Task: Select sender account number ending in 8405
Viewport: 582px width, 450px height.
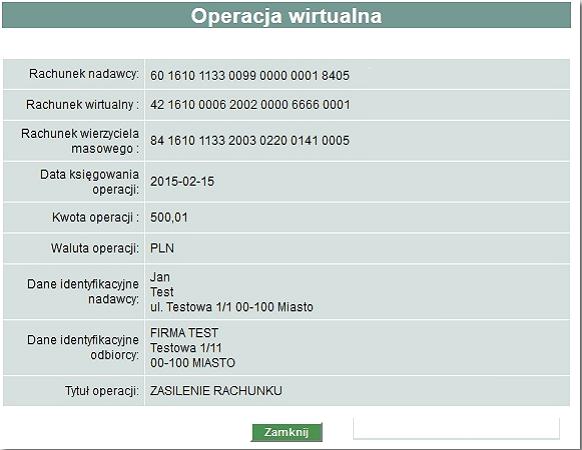Action: point(250,75)
